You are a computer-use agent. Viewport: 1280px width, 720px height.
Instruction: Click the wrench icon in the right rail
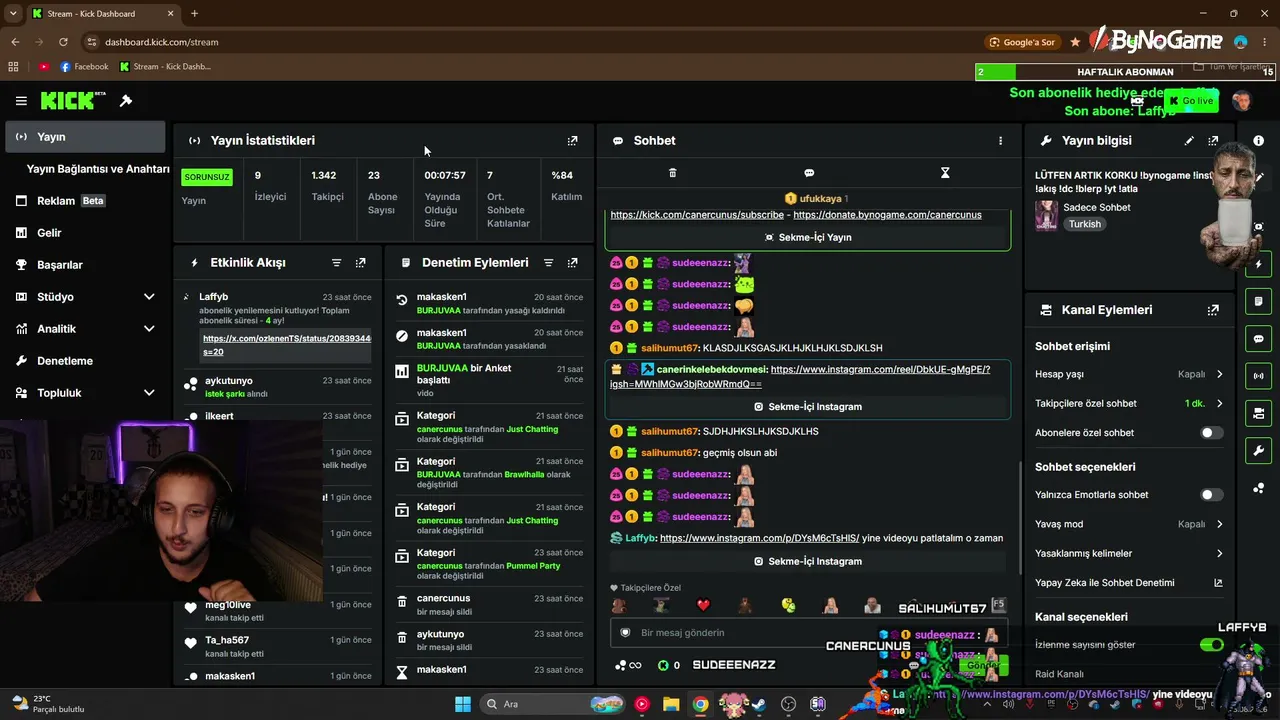(1258, 450)
